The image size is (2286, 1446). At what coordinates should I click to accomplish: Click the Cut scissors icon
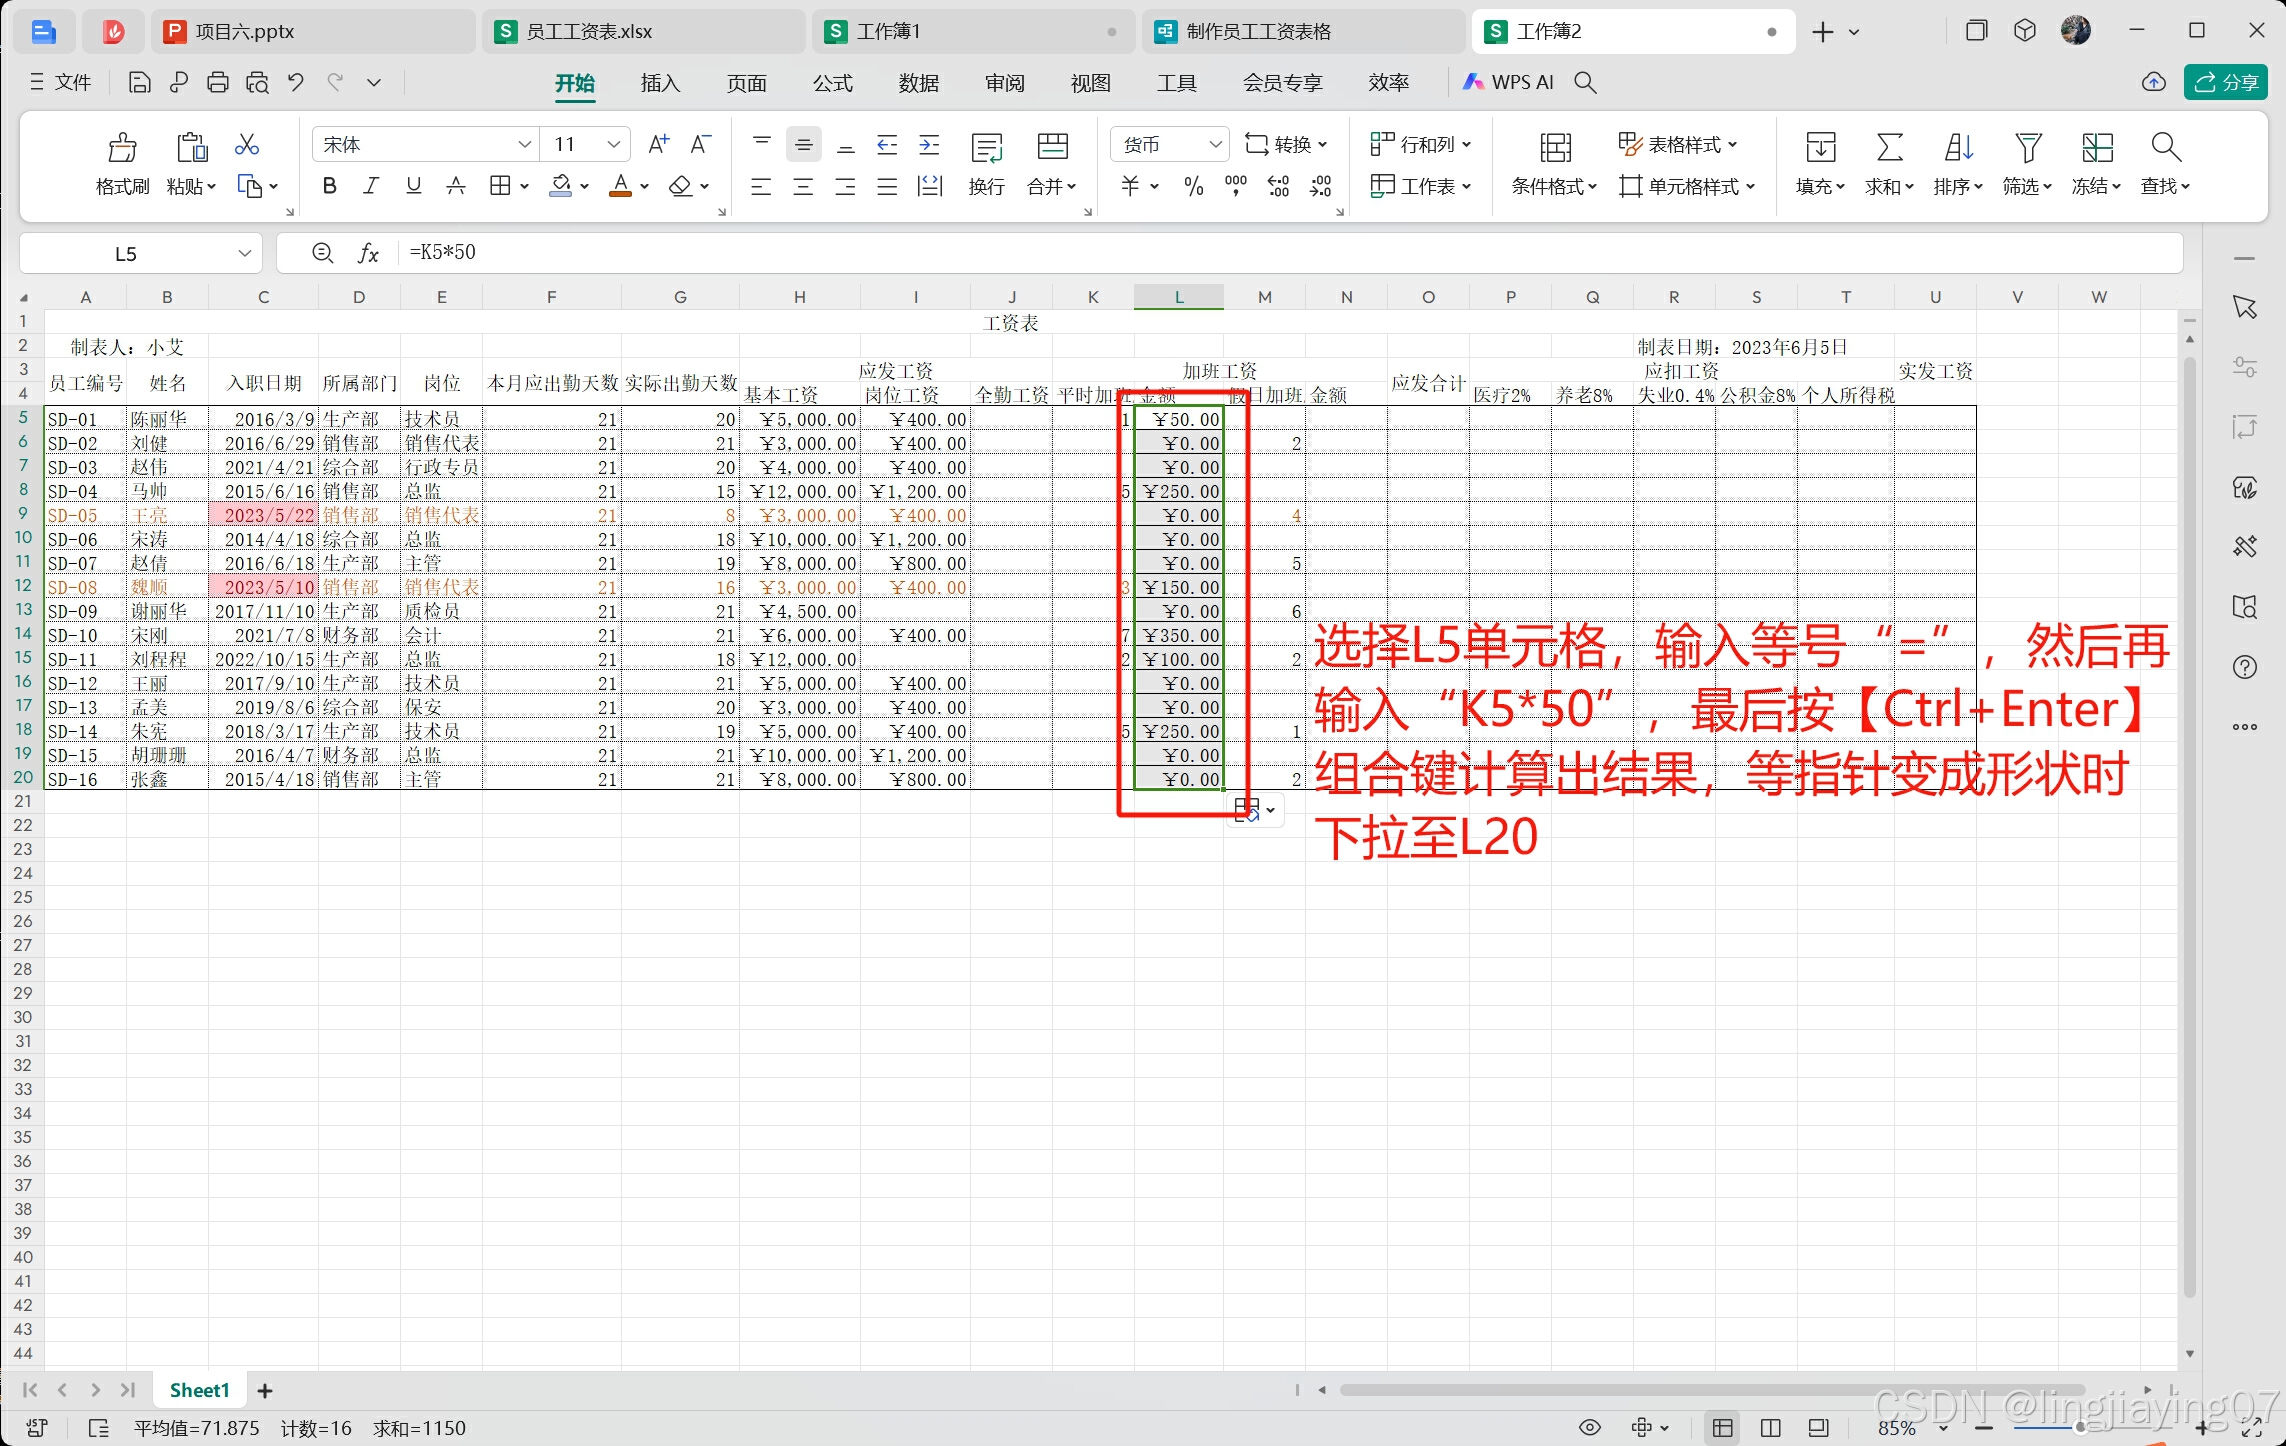[246, 145]
